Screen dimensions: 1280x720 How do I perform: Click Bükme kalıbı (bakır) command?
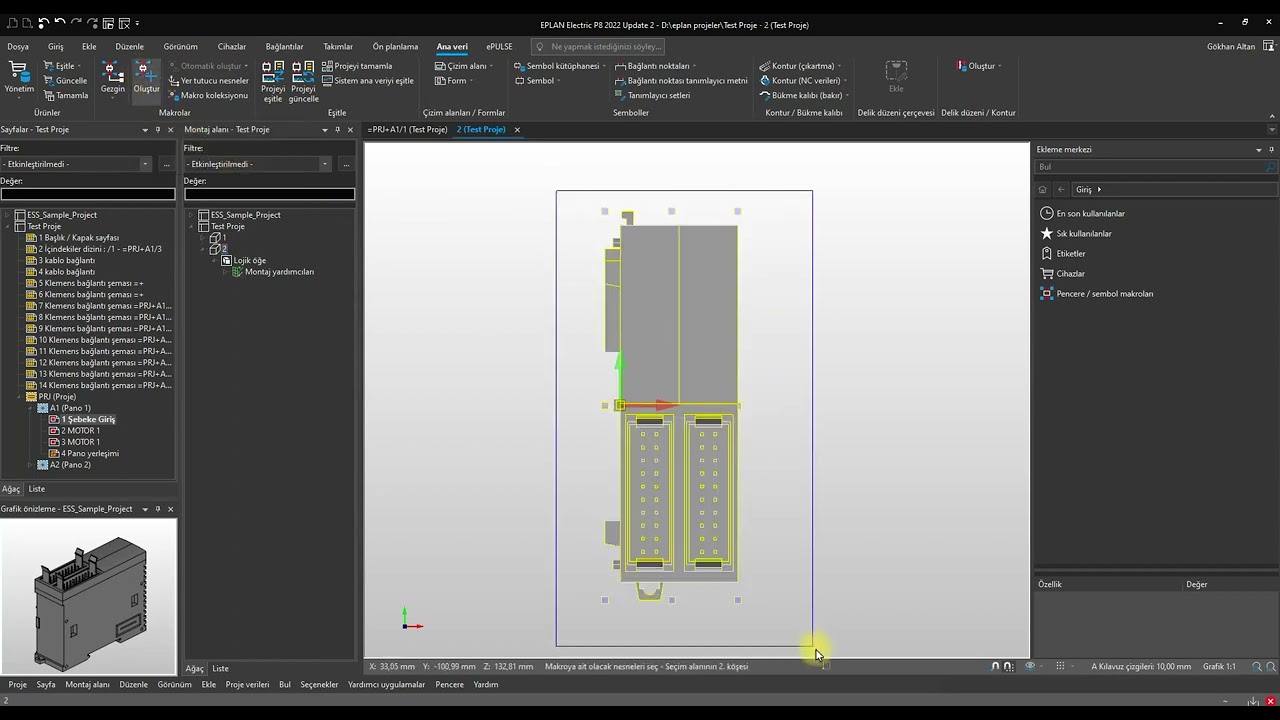(803, 96)
